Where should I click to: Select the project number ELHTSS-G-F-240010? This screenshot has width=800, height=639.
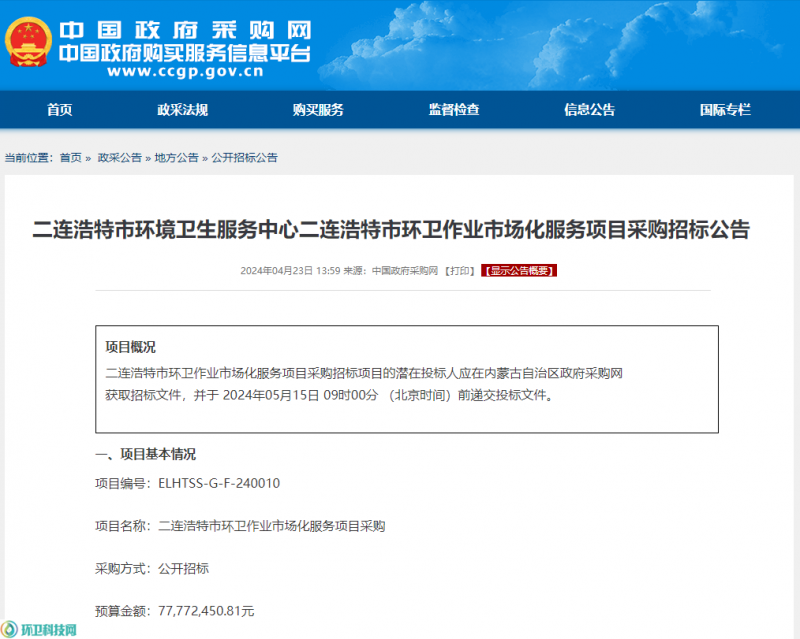click(219, 483)
